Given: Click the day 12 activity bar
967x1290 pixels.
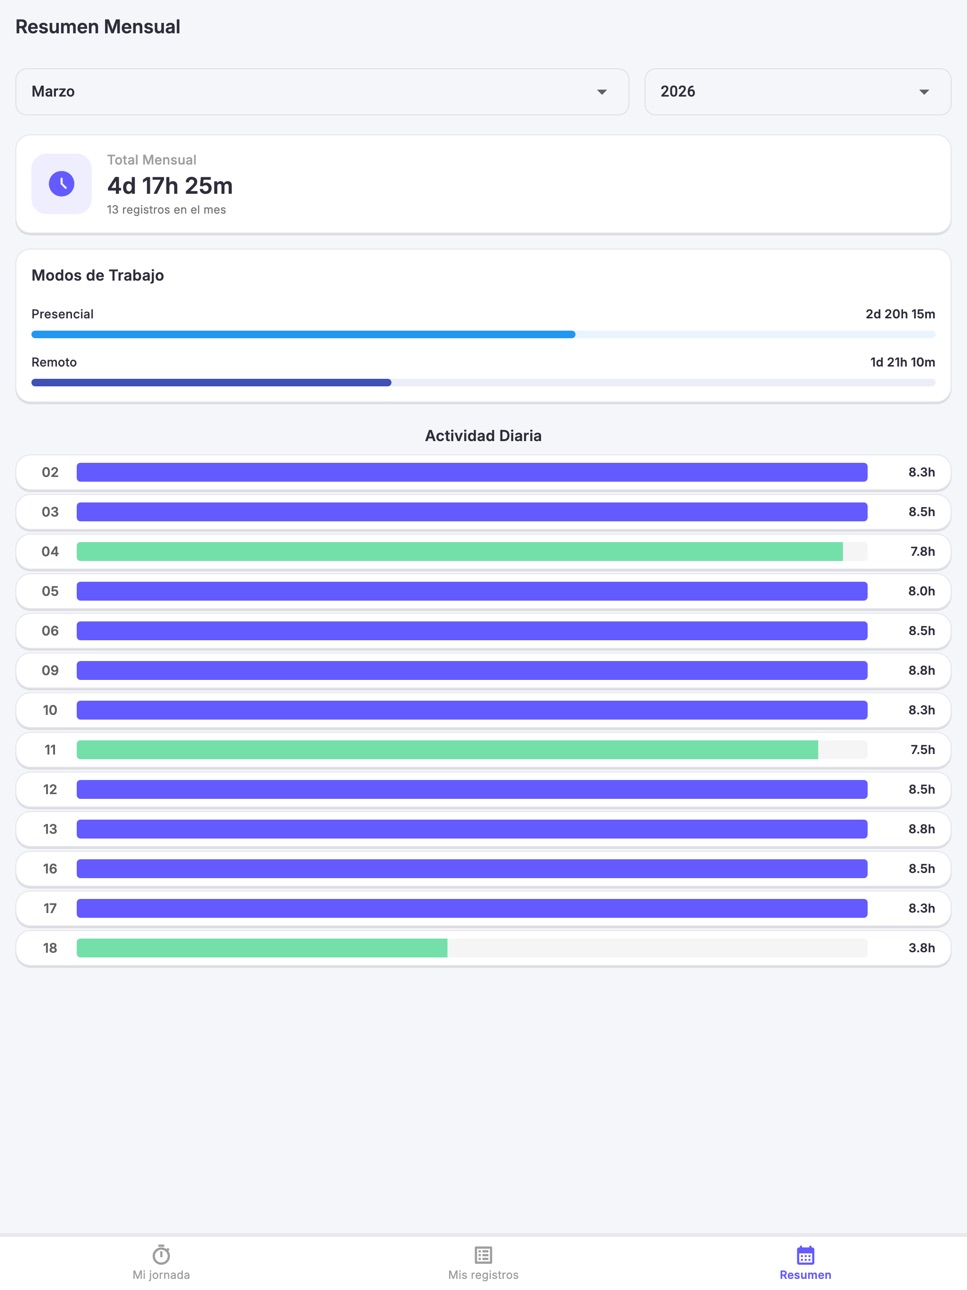Looking at the screenshot, I should [472, 790].
